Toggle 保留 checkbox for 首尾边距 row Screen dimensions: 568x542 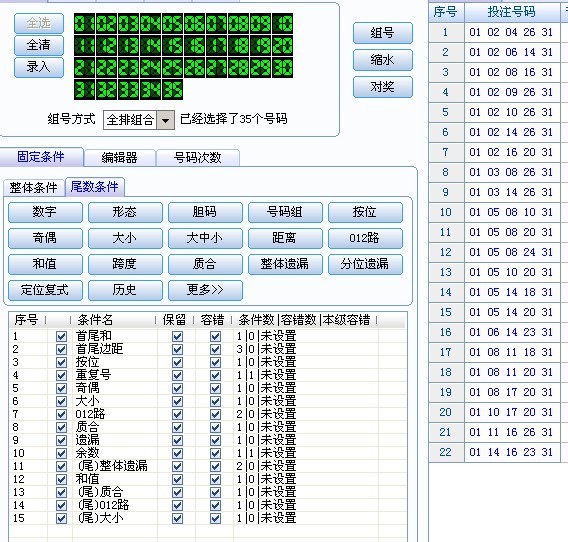[177, 350]
